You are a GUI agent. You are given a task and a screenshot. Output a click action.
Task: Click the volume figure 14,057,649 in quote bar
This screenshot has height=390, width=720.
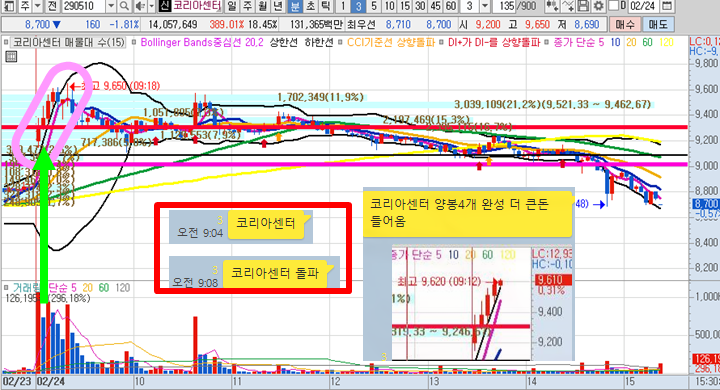(173, 24)
